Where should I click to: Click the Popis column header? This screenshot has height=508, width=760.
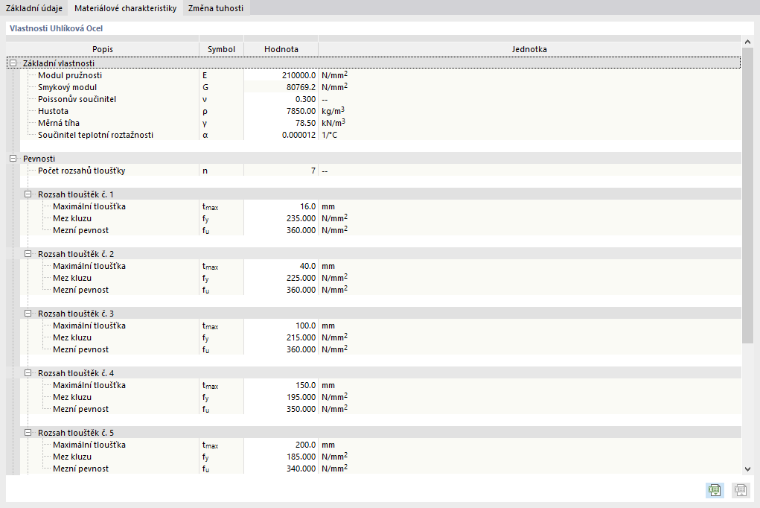point(103,49)
